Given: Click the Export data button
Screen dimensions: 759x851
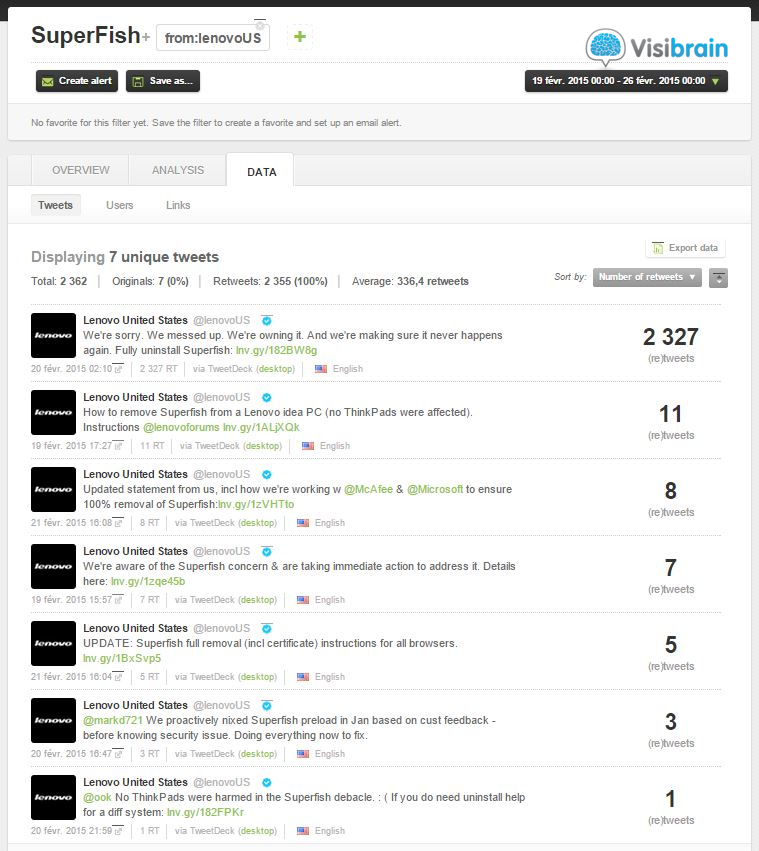Looking at the screenshot, I should click(x=685, y=248).
